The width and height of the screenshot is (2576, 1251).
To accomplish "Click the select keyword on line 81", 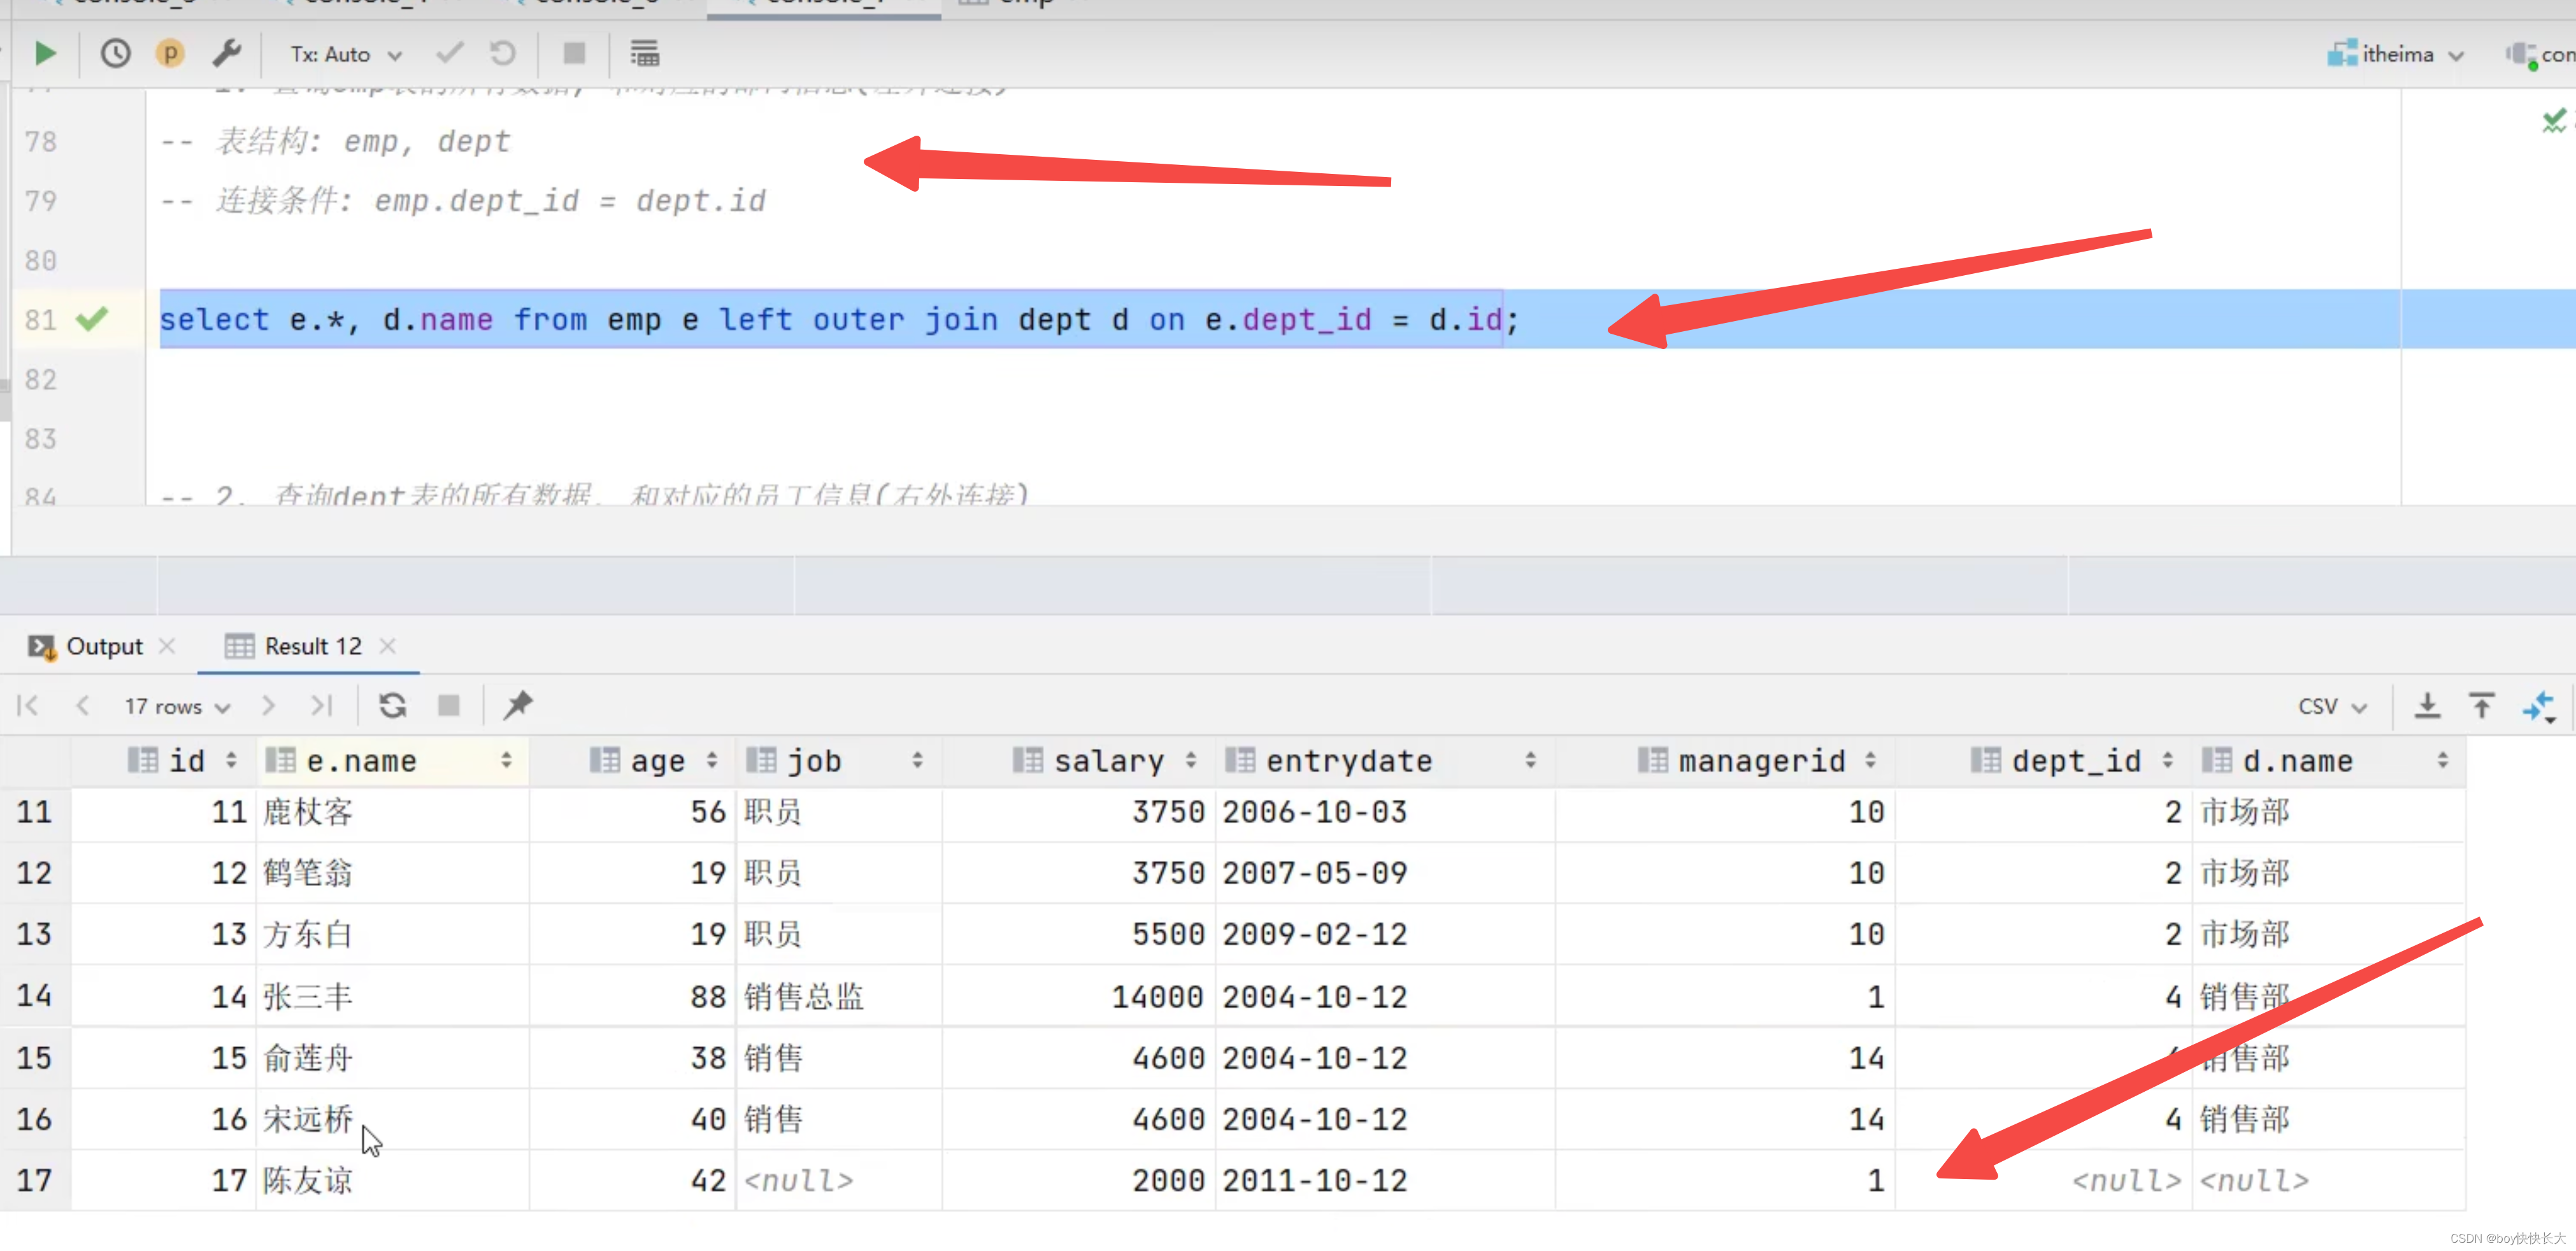I will point(214,319).
